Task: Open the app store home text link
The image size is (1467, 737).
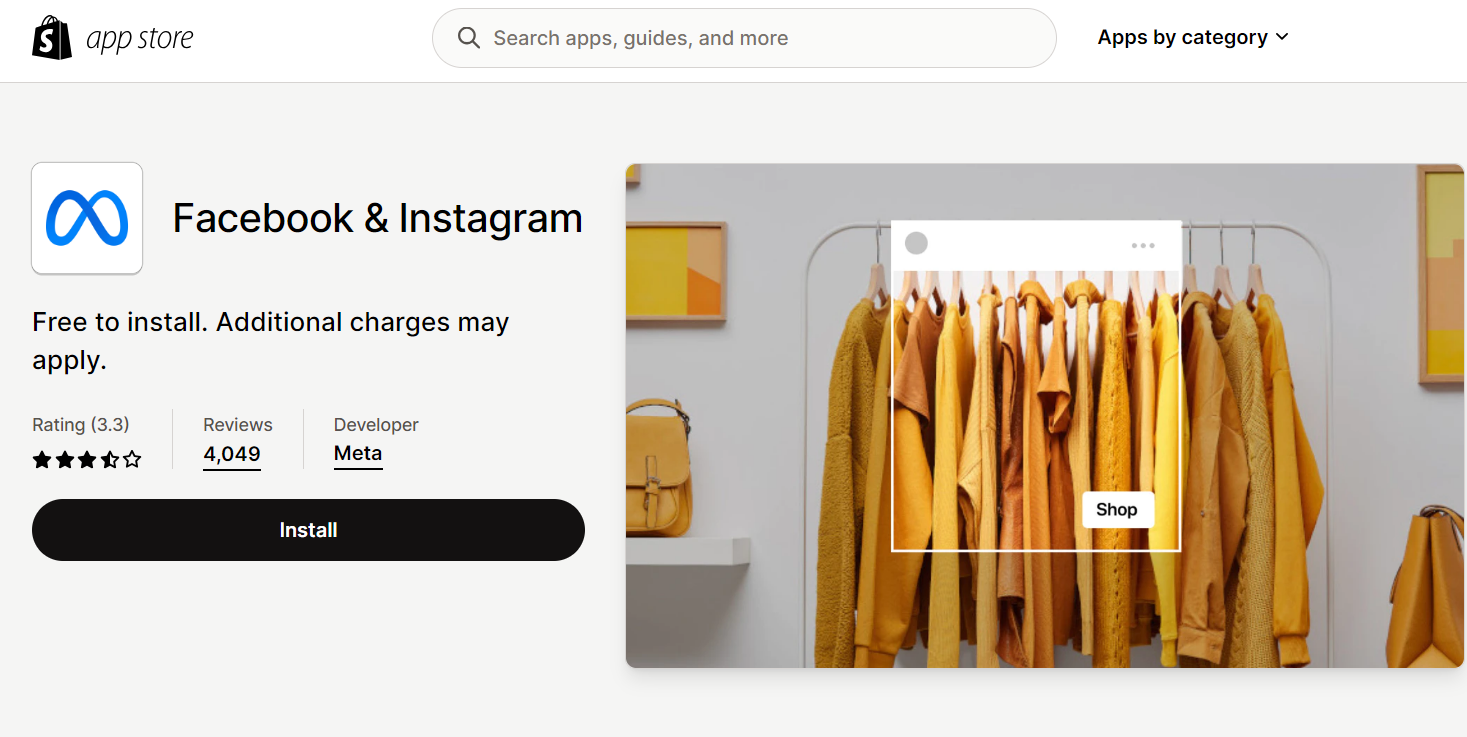Action: pos(140,39)
